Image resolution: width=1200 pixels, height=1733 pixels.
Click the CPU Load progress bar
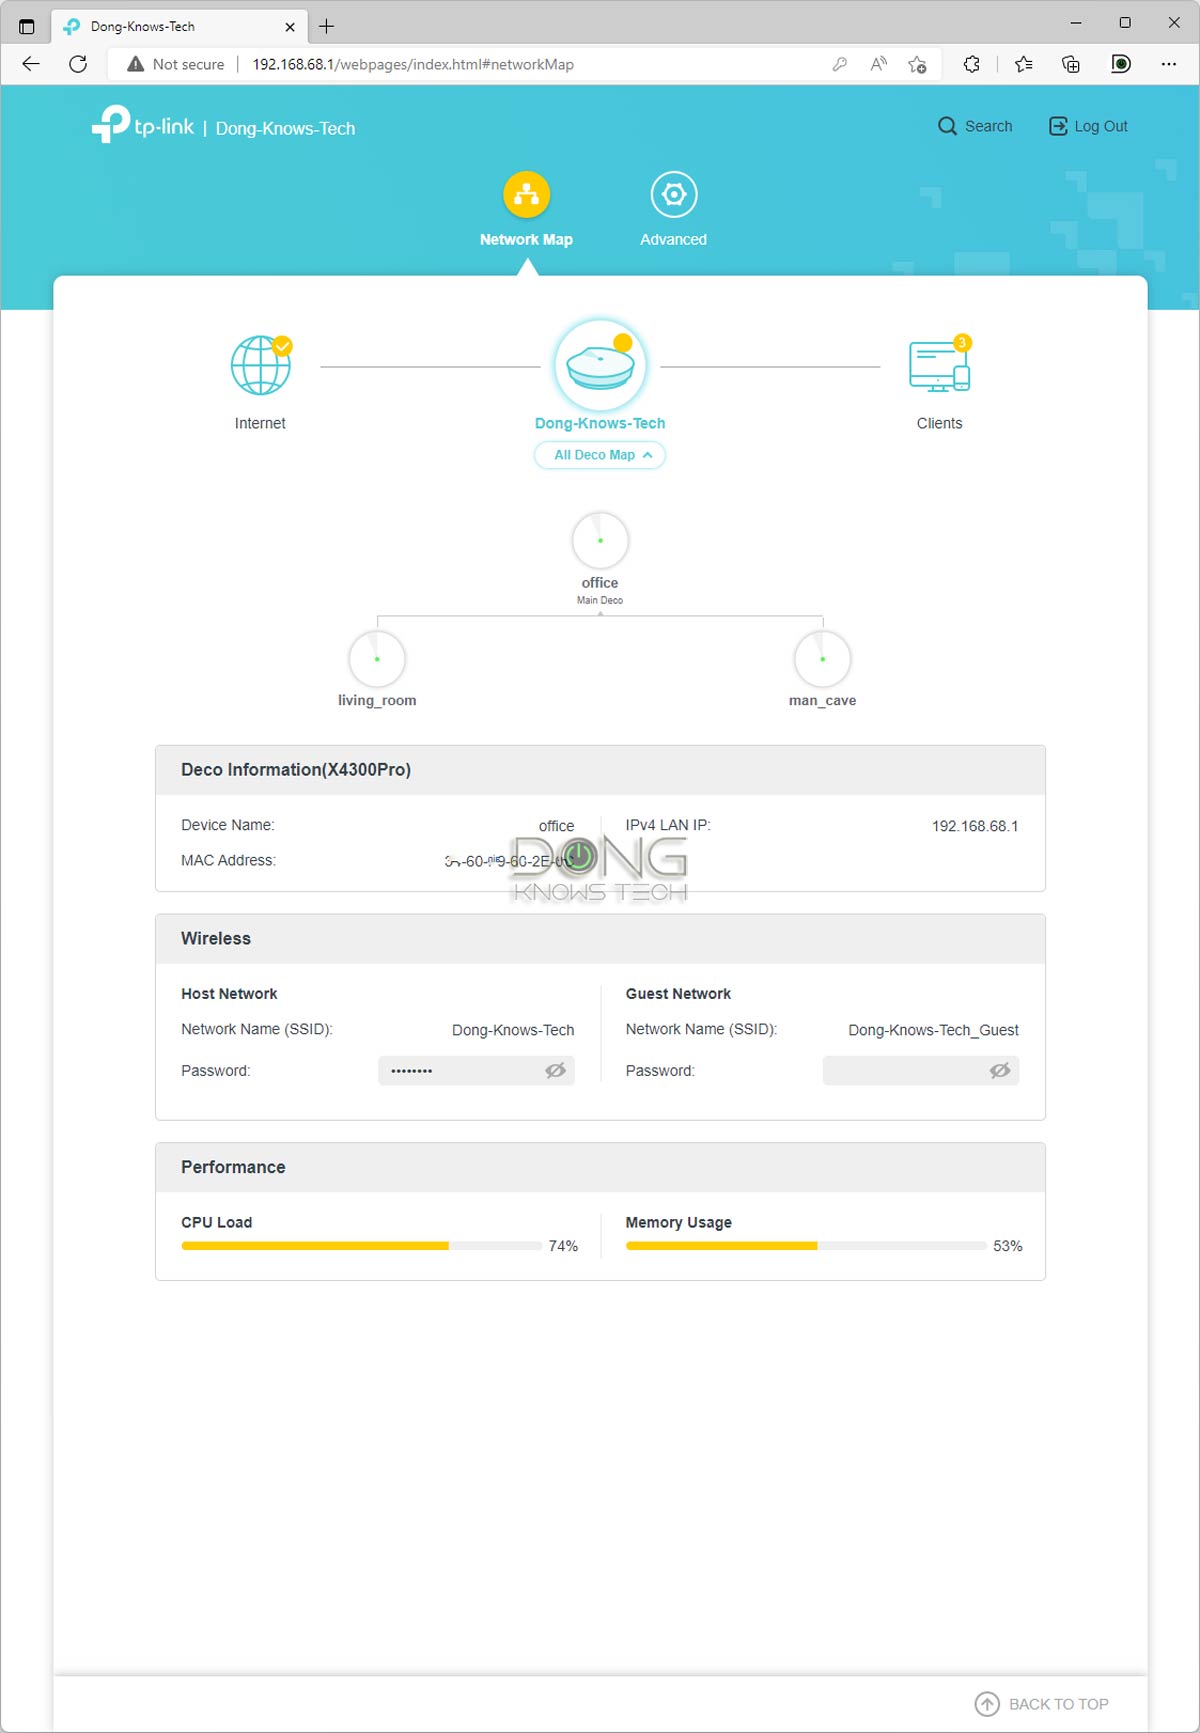pos(361,1246)
